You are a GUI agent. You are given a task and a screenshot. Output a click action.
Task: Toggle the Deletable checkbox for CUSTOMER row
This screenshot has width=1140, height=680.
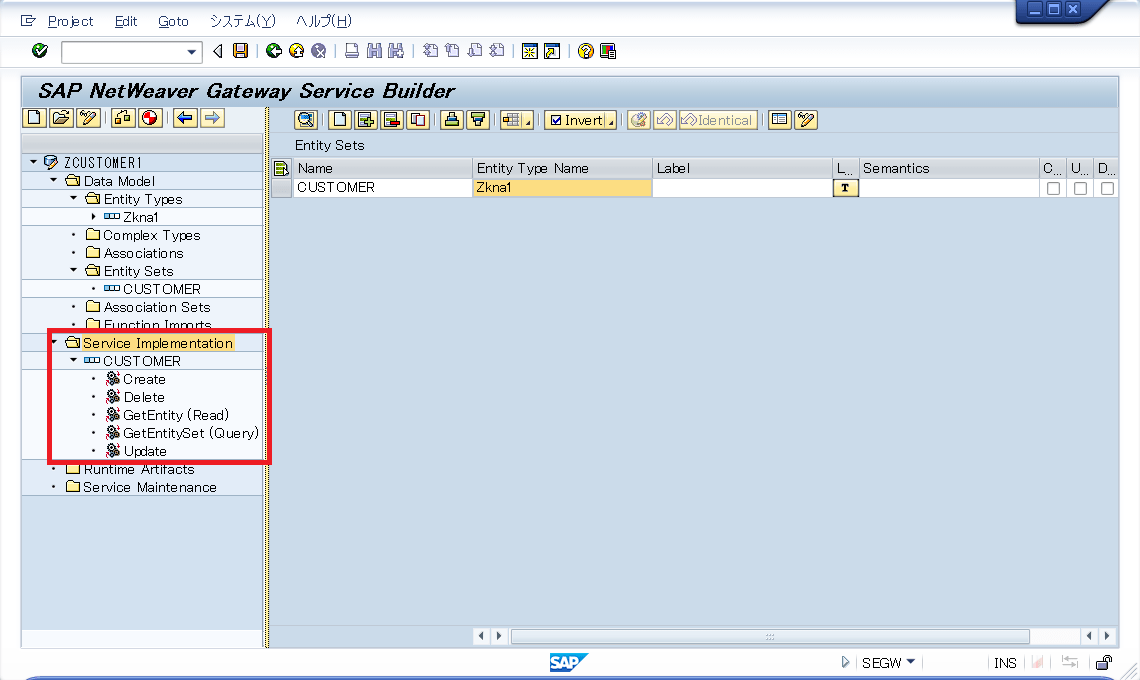1107,188
